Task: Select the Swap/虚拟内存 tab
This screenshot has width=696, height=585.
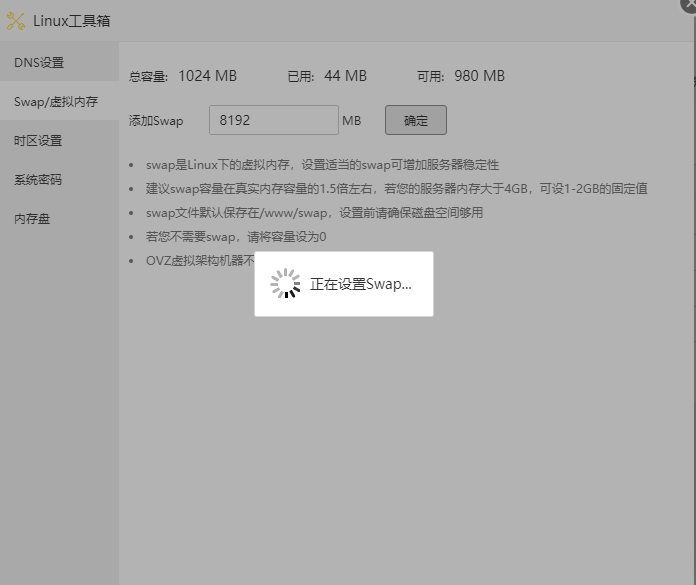Action: (59, 101)
